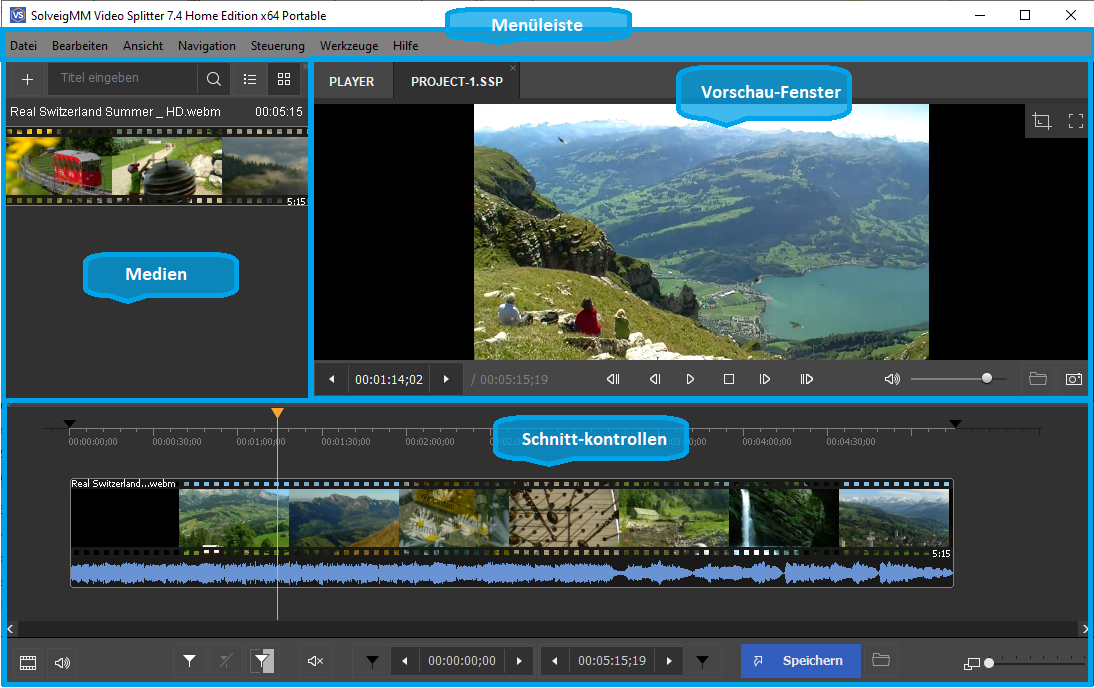Click the fragment start time field 00:00:00;00
Screen dimensions: 1094x688
pos(462,661)
